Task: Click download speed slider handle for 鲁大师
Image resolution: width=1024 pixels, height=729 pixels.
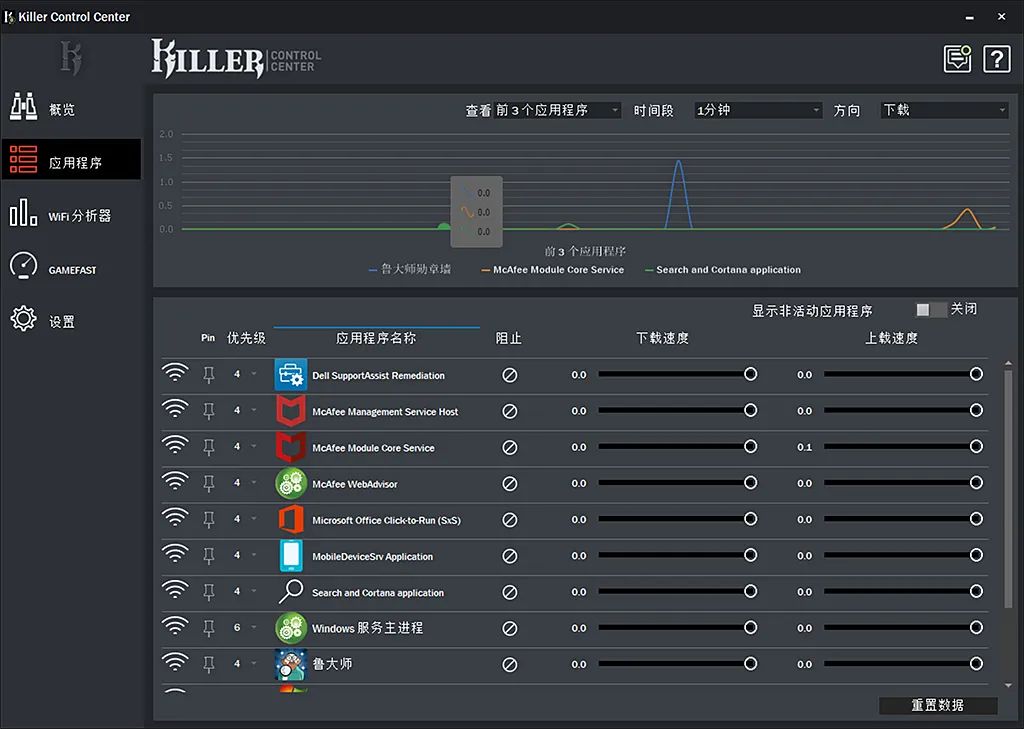Action: (750, 663)
